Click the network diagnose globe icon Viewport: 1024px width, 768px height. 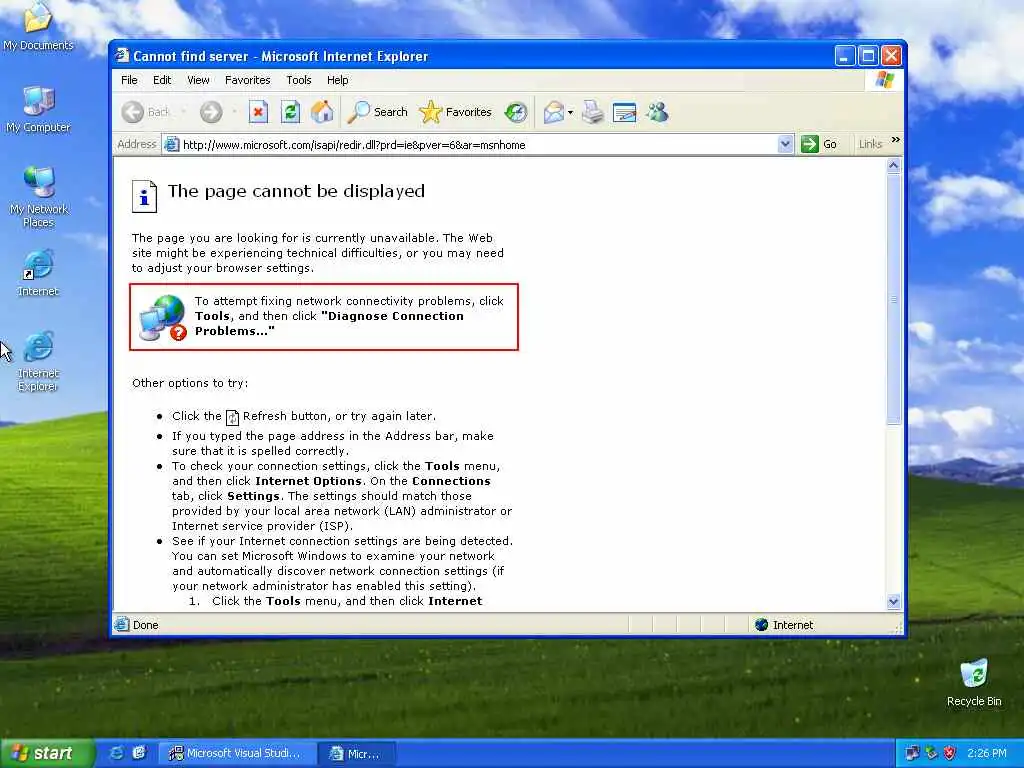[x=163, y=318]
